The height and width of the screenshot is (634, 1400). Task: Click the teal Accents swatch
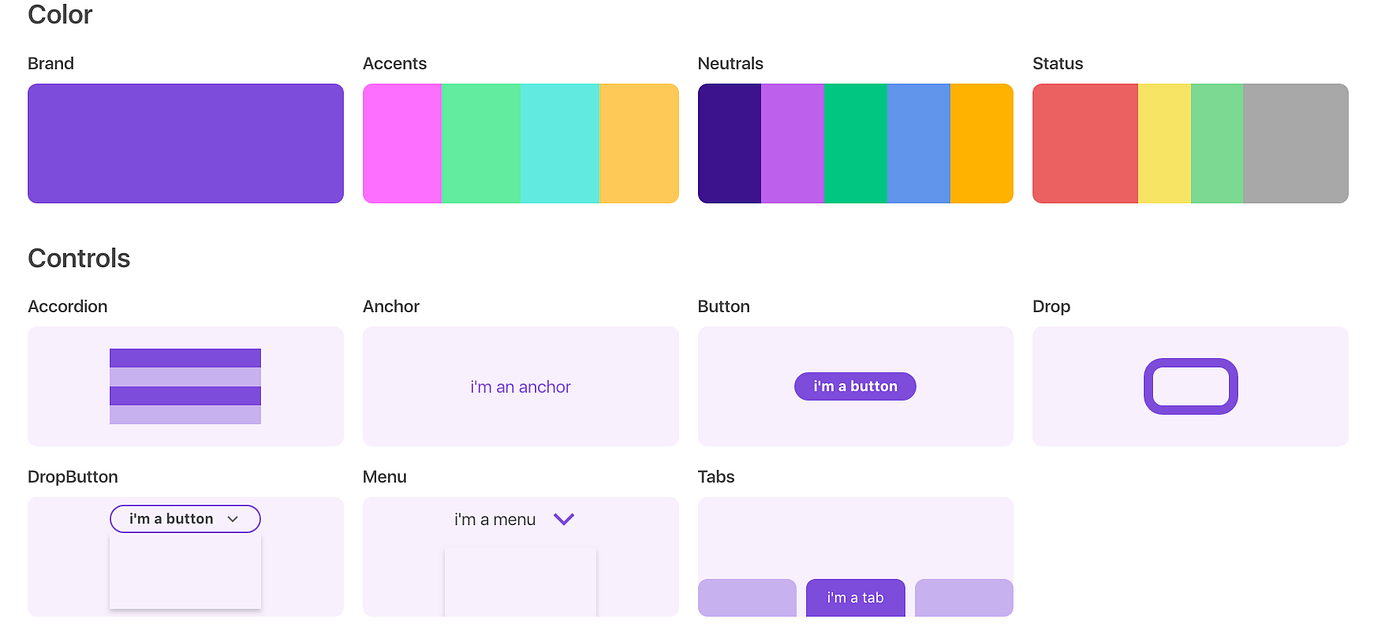559,143
